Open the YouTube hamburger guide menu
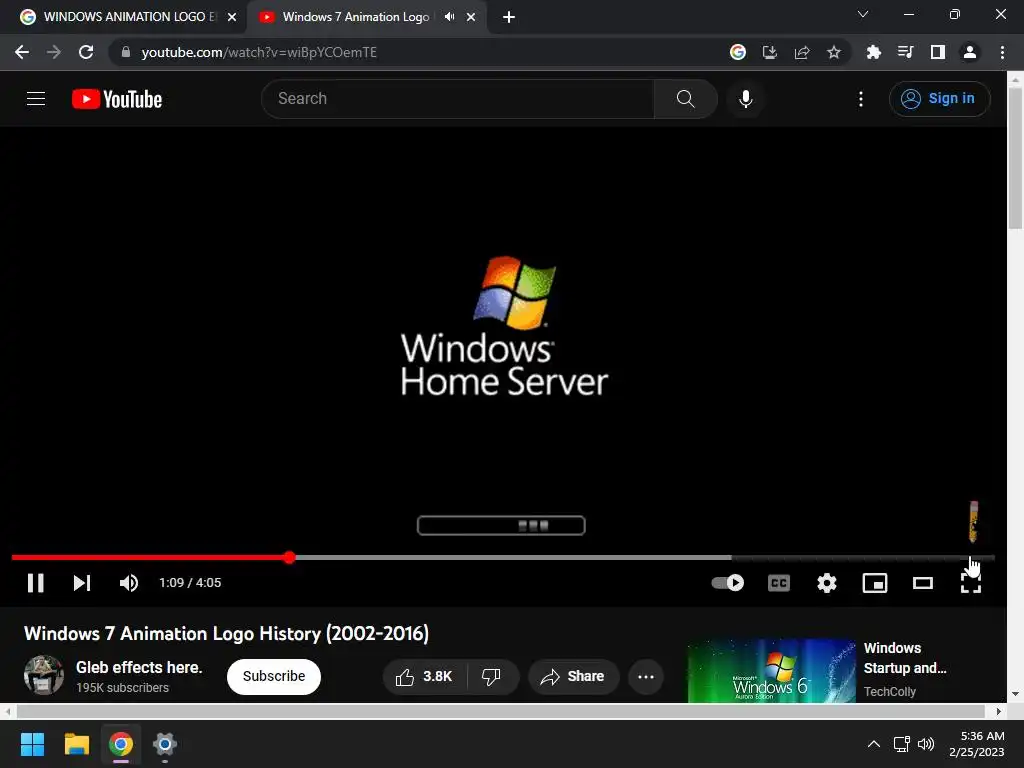The height and width of the screenshot is (768, 1024). [x=36, y=99]
